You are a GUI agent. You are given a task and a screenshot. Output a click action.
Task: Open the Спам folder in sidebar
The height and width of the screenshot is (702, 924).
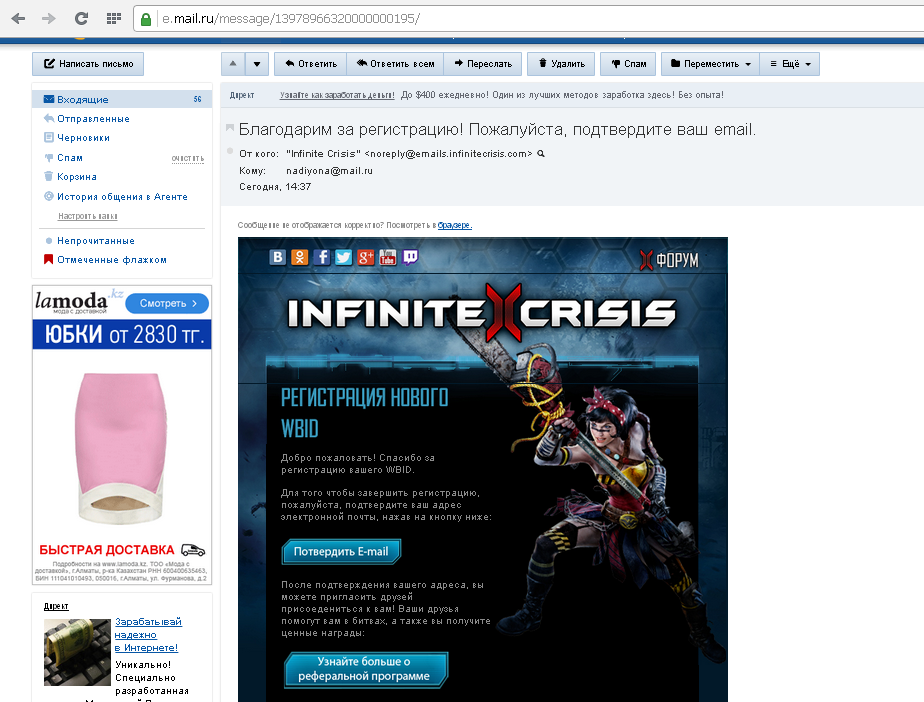point(70,157)
